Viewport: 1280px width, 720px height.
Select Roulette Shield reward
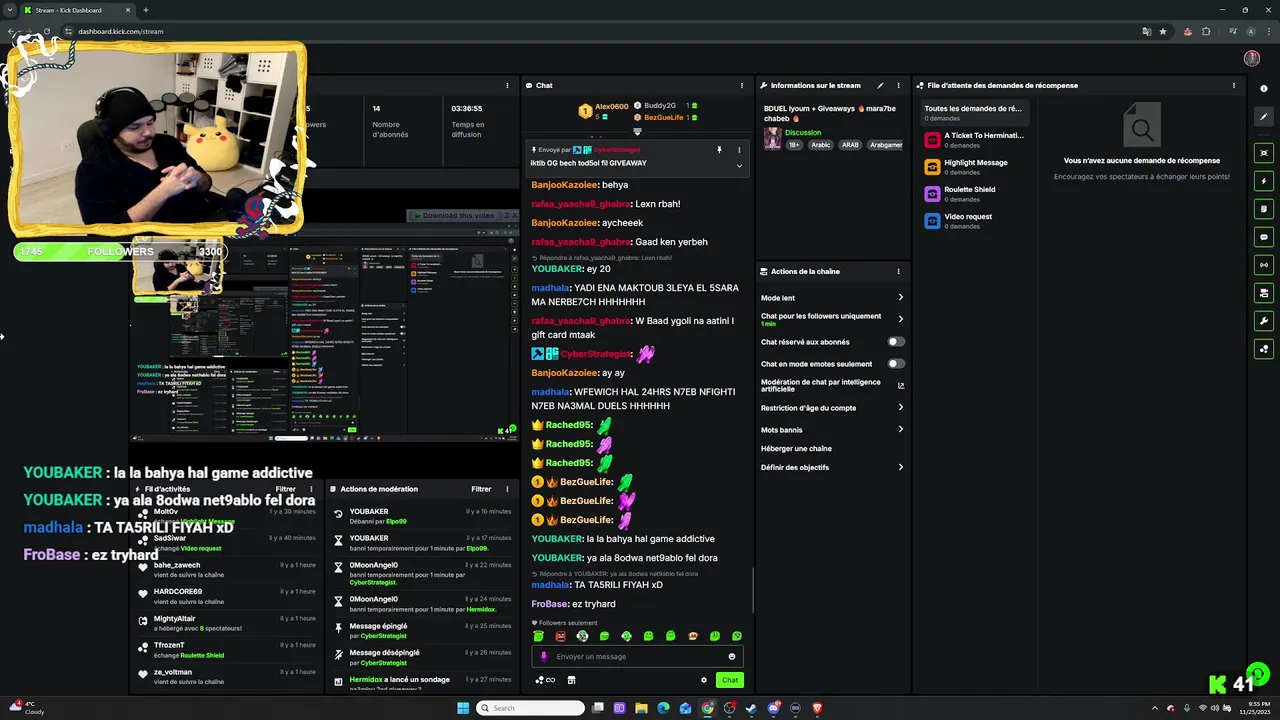(x=974, y=194)
